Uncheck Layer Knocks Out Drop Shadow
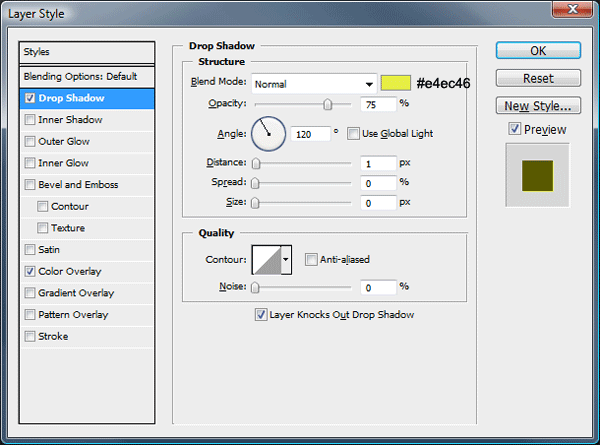The height and width of the screenshot is (445, 600). (x=261, y=315)
